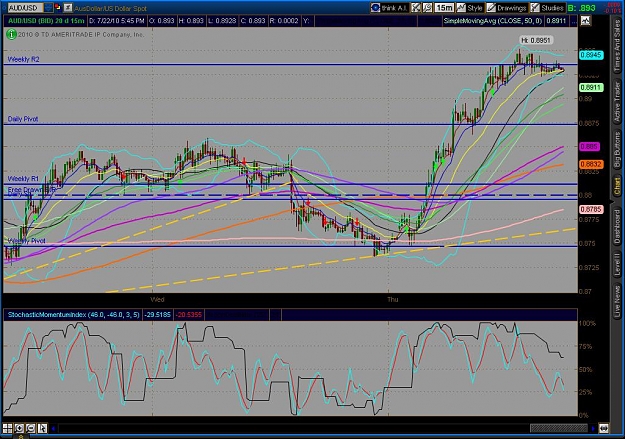
Task: Click the Hi: 0.8951 high price label
Action: click(x=536, y=40)
